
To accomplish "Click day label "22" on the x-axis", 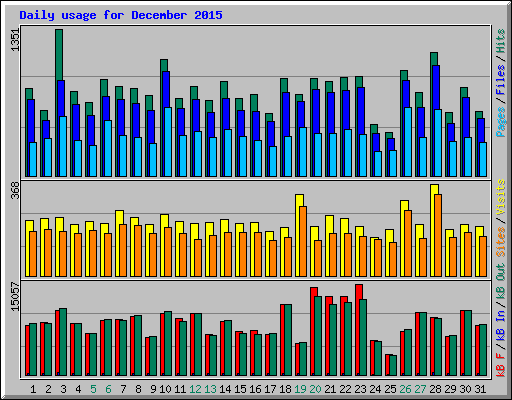I will pos(345,389).
